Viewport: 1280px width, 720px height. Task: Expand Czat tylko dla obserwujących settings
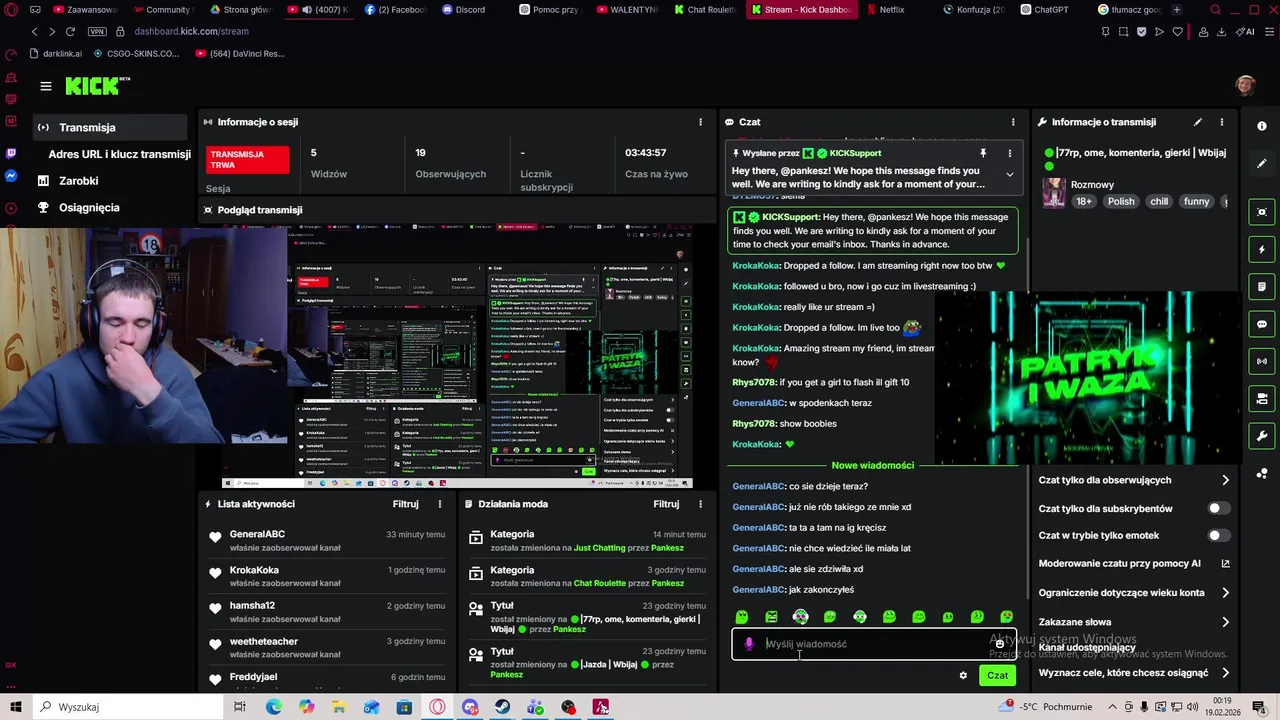[x=1225, y=480]
